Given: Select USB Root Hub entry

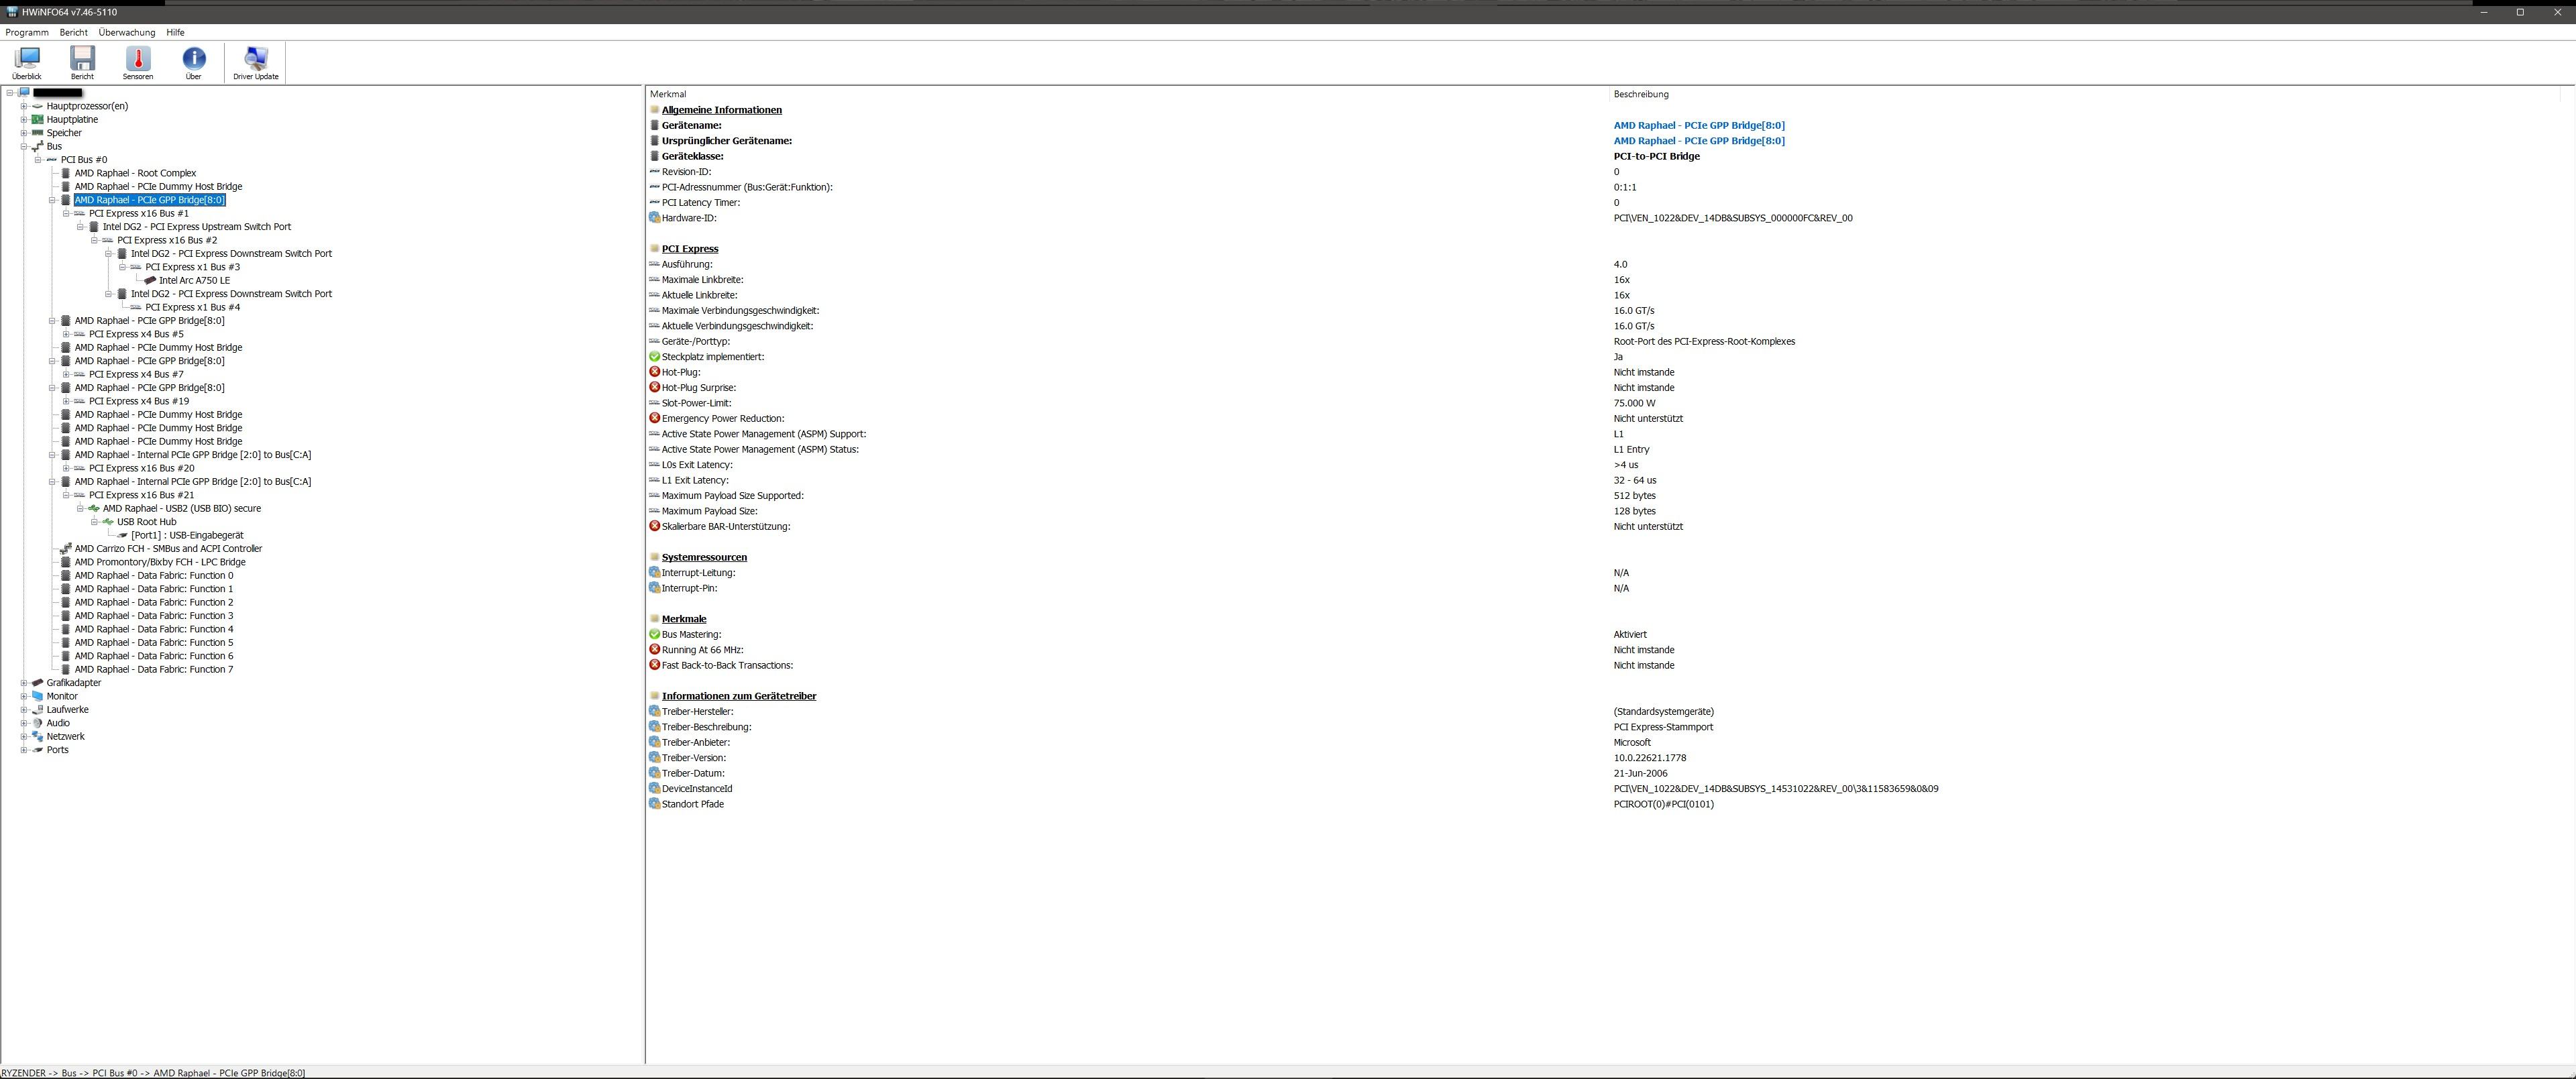Looking at the screenshot, I should pyautogui.click(x=146, y=522).
